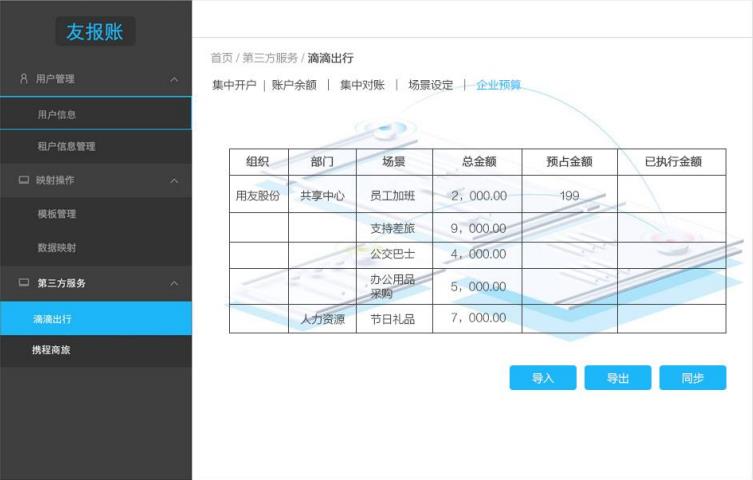Open 用户信息 in the sidebar
This screenshot has height=480, width=753.
coord(96,114)
